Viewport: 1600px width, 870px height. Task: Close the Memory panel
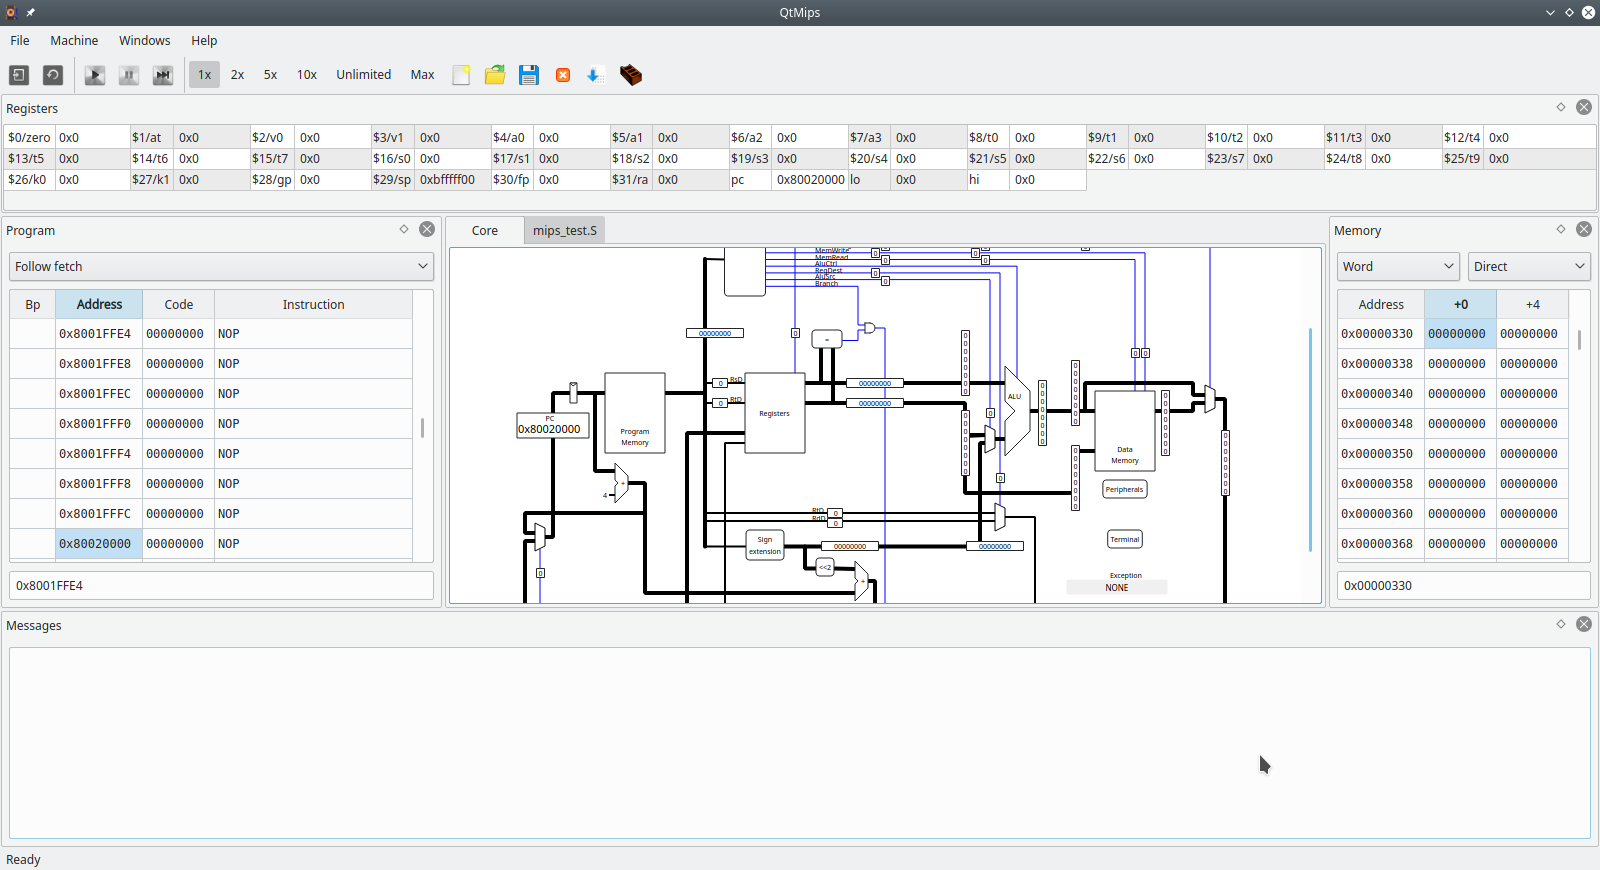(1584, 229)
